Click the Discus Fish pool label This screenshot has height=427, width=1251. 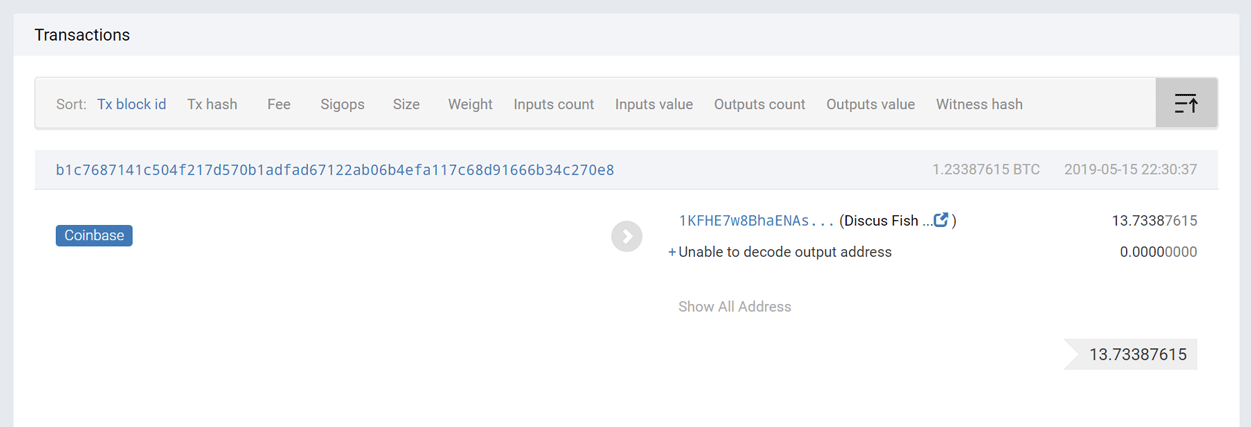click(x=886, y=221)
